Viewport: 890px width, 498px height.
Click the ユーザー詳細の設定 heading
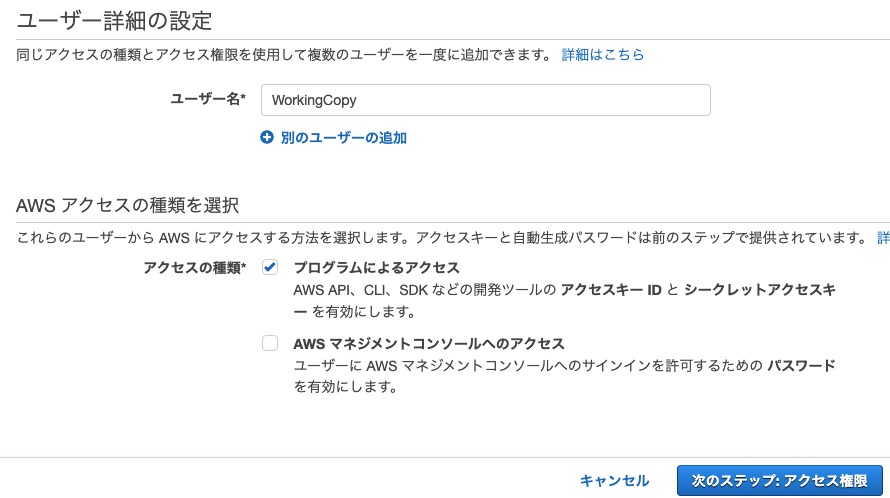tap(114, 21)
